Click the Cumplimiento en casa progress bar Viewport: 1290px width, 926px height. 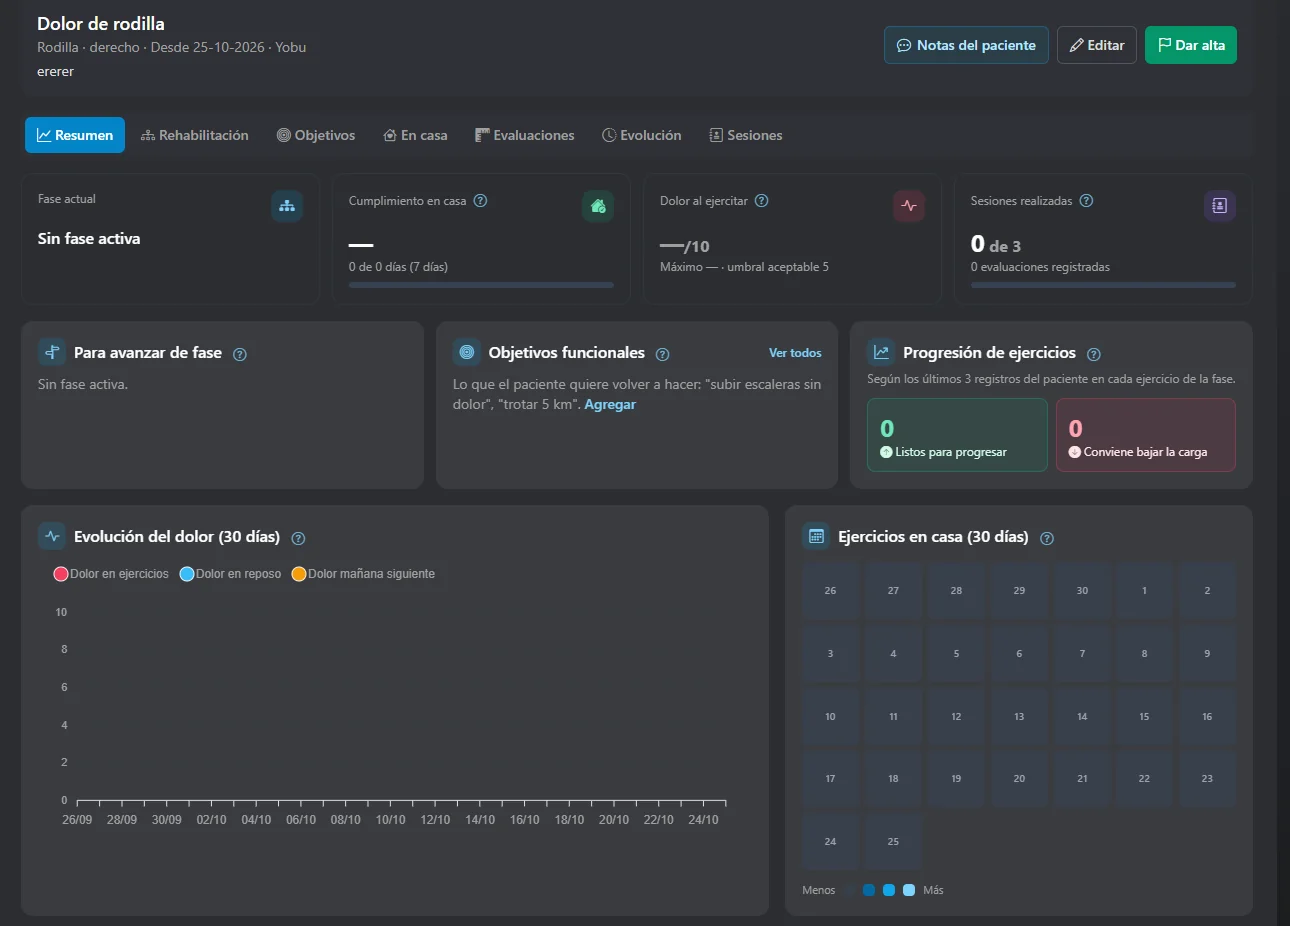coord(481,285)
